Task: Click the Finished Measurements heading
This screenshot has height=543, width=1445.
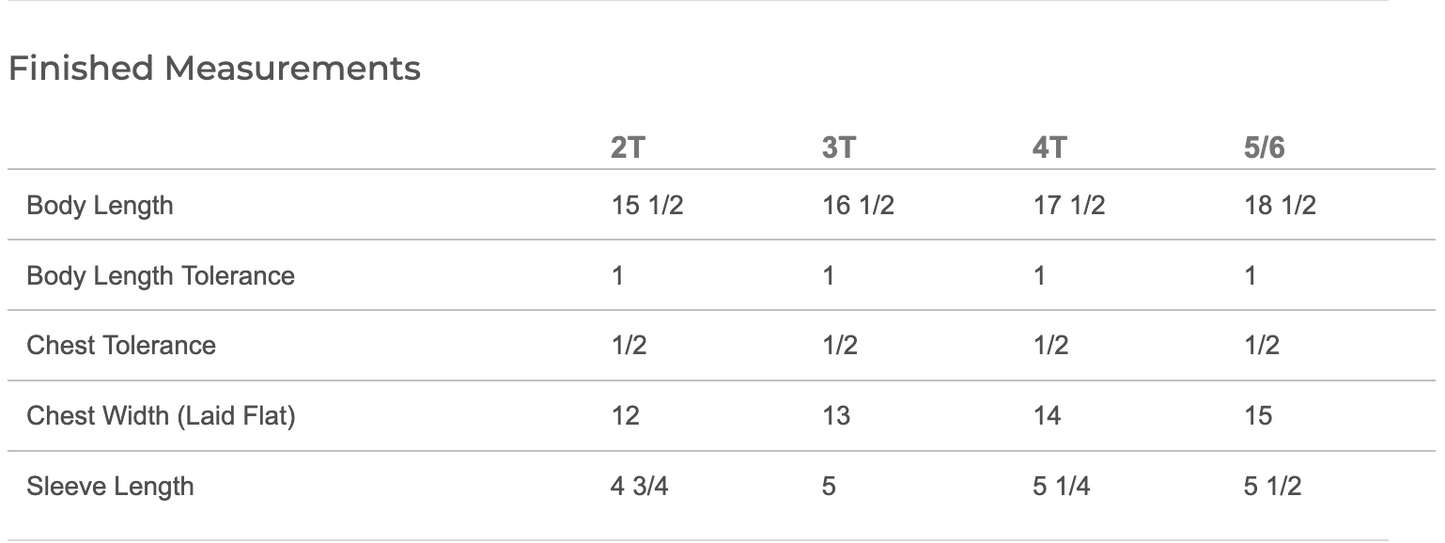Action: tap(214, 68)
